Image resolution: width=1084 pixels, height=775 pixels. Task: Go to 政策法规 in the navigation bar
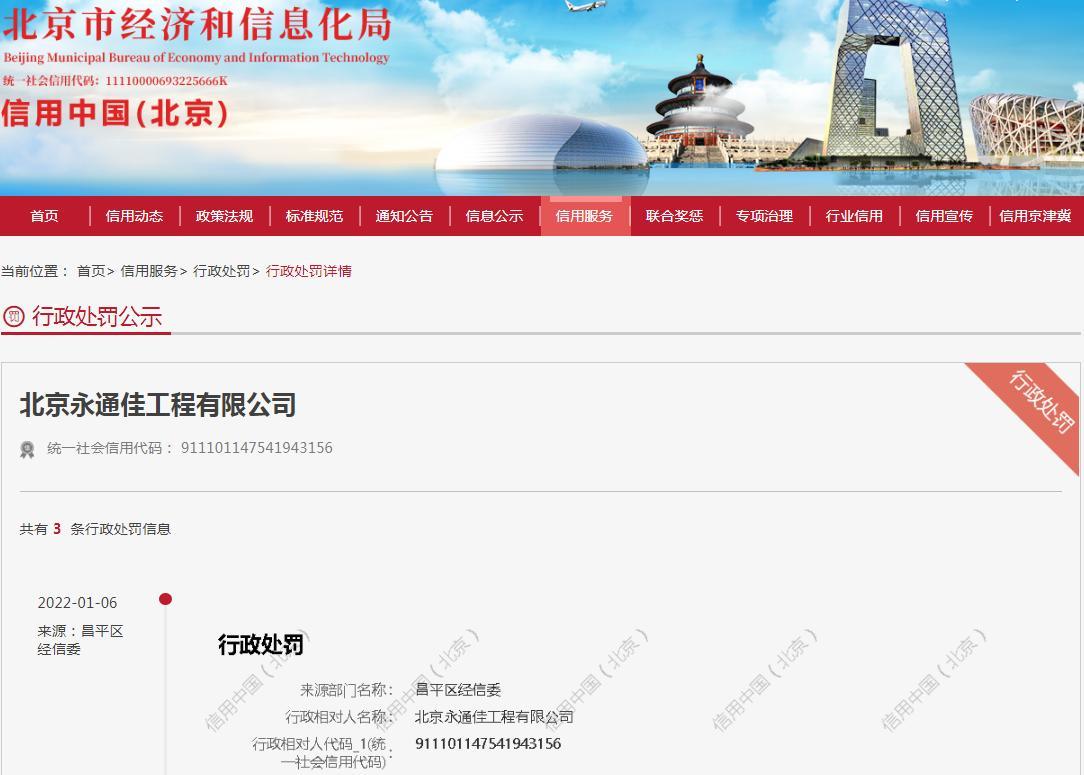click(224, 216)
